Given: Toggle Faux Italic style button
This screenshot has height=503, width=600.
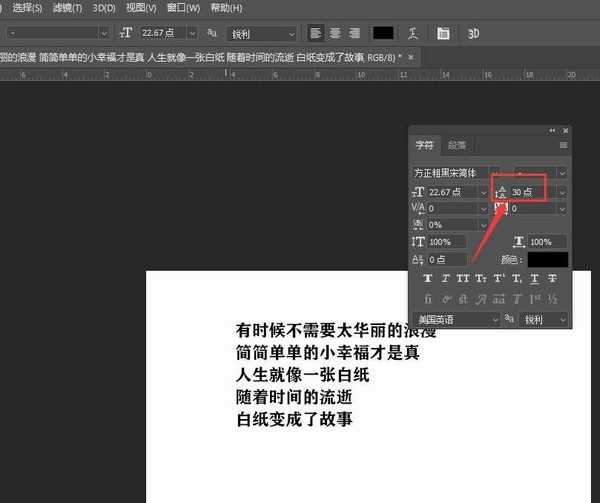Looking at the screenshot, I should [x=445, y=279].
